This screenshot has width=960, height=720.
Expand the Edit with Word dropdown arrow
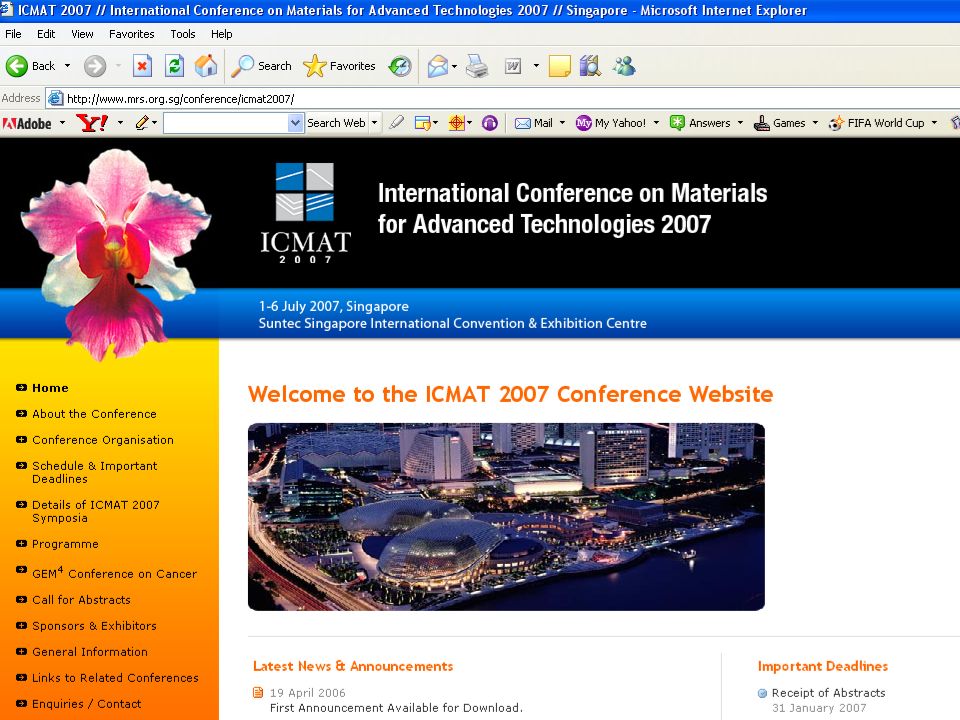point(536,66)
